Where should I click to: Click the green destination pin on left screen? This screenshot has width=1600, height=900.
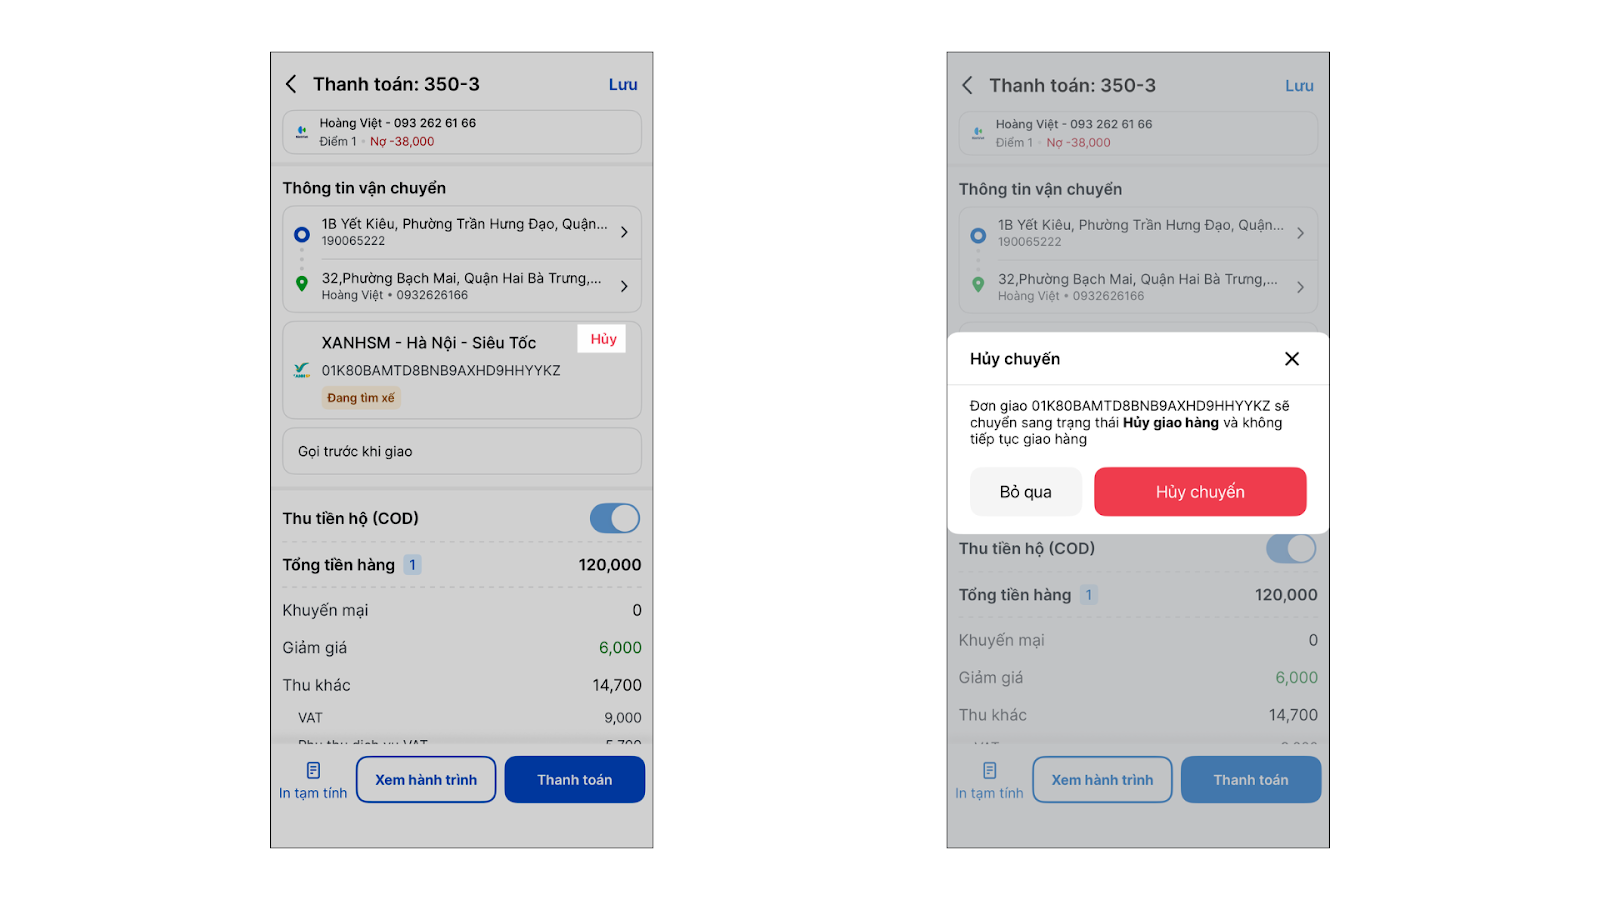(x=301, y=284)
